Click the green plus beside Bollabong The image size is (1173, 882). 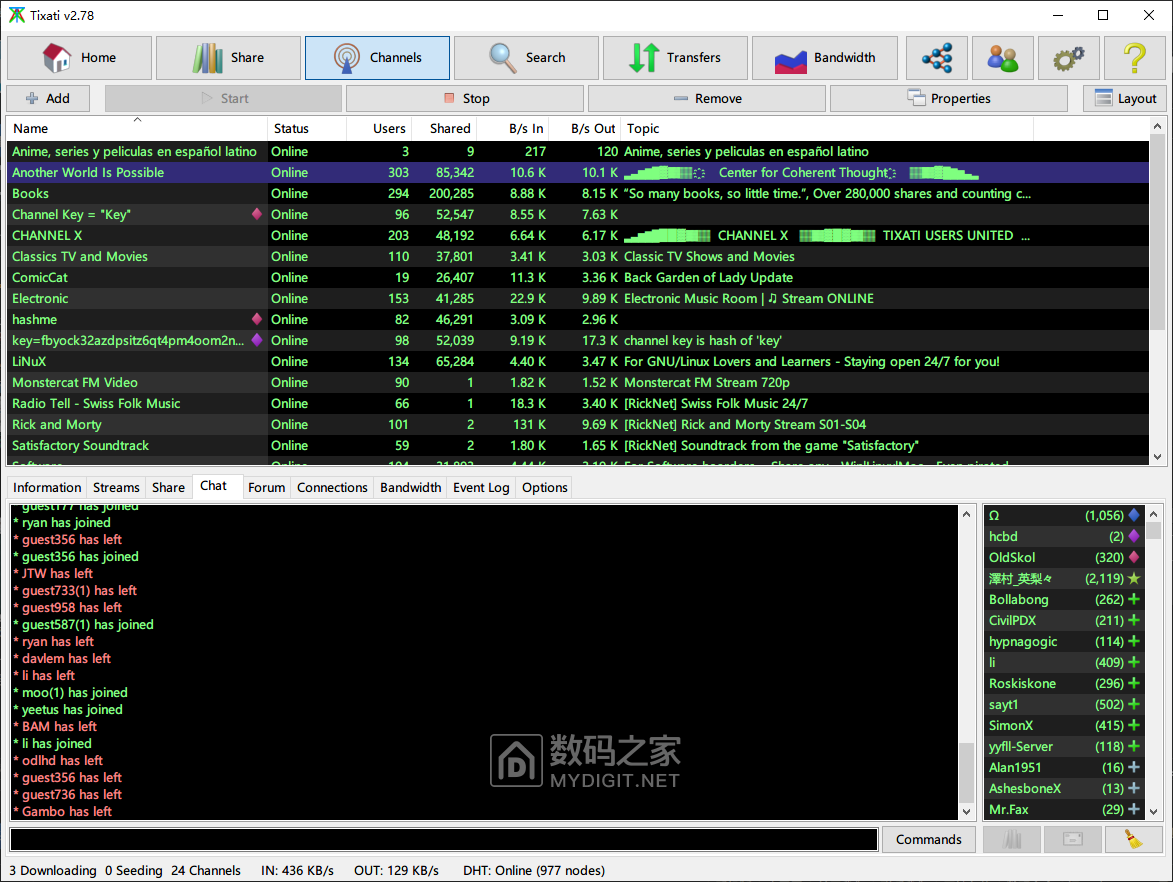[1134, 598]
